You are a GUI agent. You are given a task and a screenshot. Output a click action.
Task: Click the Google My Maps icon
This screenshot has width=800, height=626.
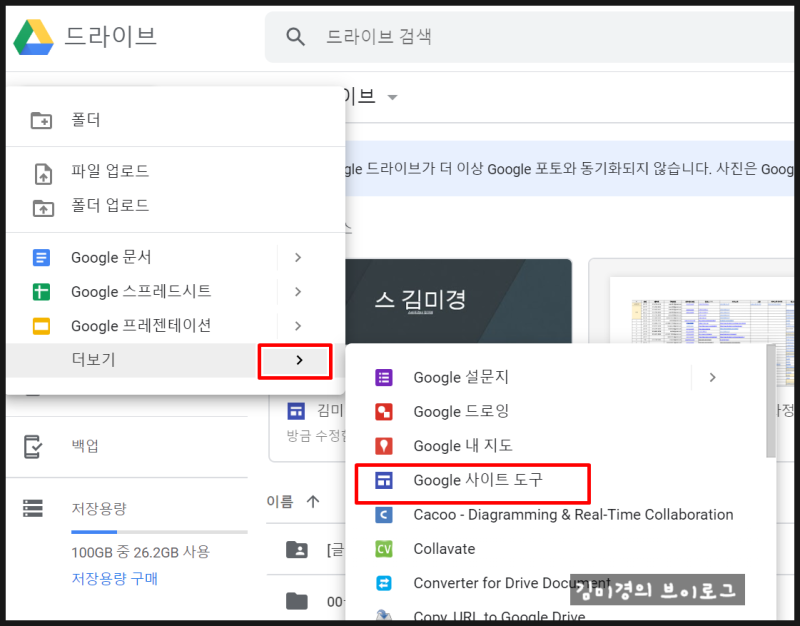(x=384, y=446)
